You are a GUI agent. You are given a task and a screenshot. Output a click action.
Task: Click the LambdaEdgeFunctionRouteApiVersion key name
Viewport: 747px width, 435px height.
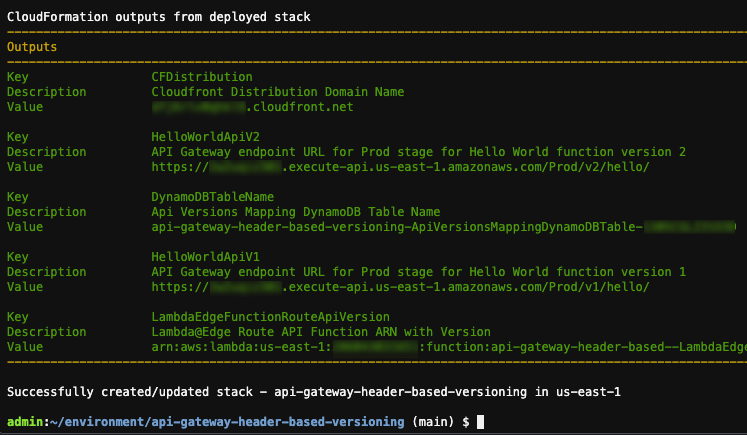pos(271,317)
